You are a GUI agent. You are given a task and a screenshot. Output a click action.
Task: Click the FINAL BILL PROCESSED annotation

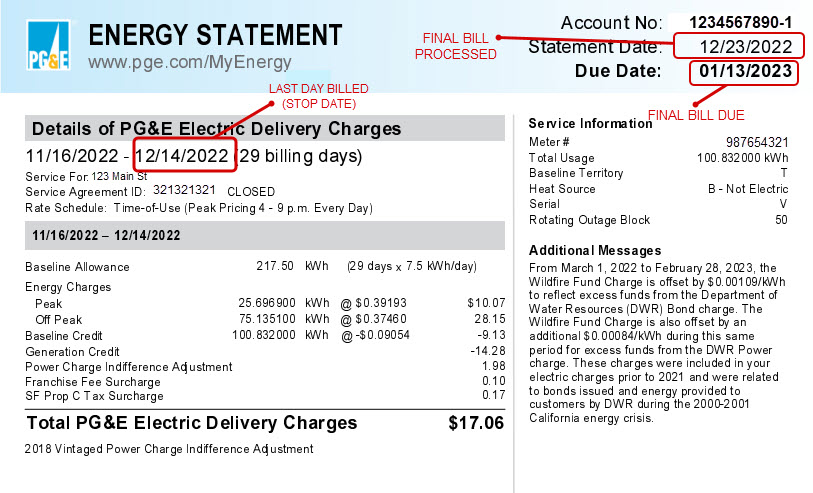coord(455,46)
